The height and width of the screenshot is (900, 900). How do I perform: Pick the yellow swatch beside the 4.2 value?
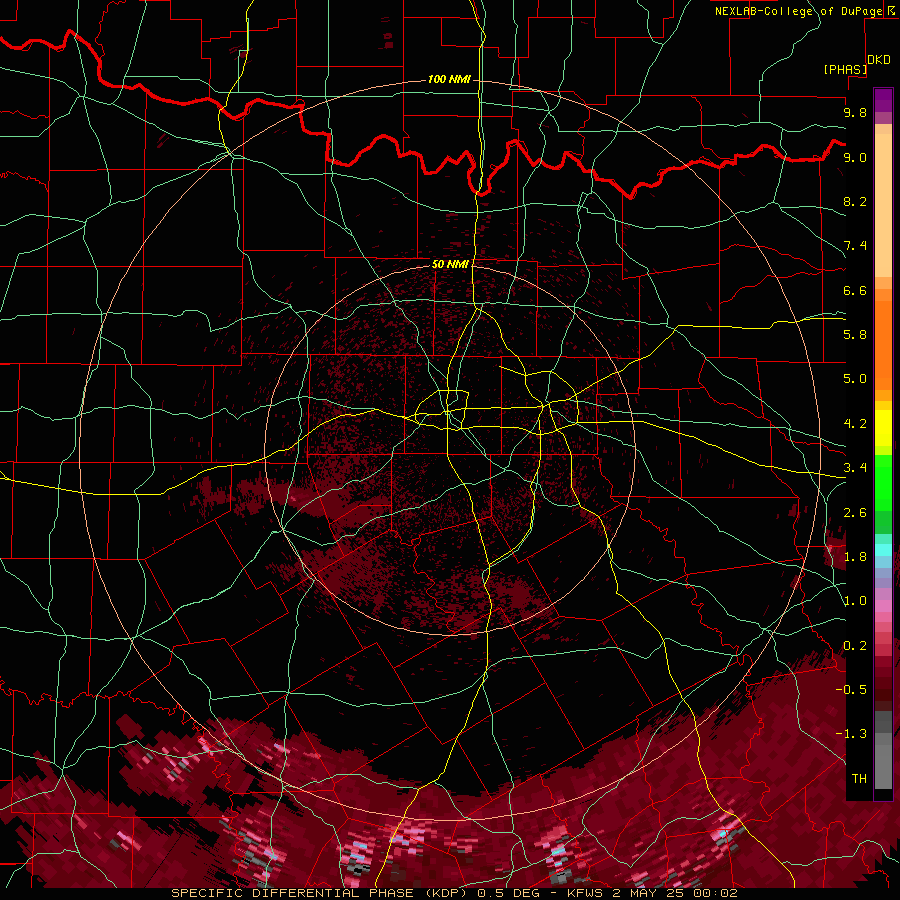[x=883, y=428]
